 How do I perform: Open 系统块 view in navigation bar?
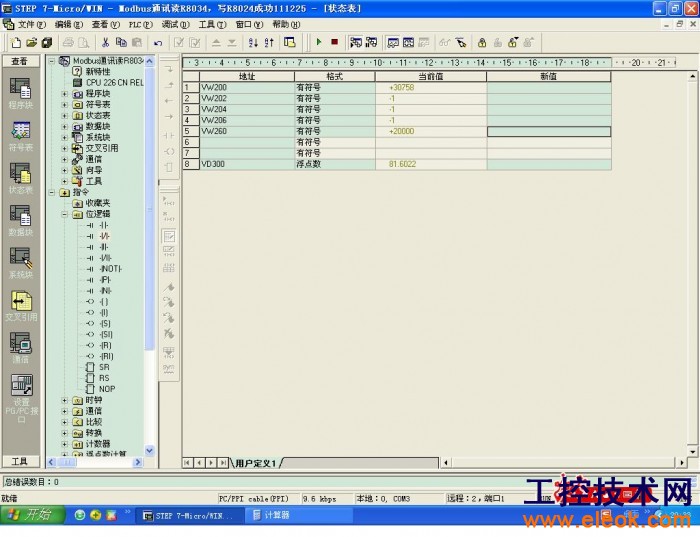[21, 263]
